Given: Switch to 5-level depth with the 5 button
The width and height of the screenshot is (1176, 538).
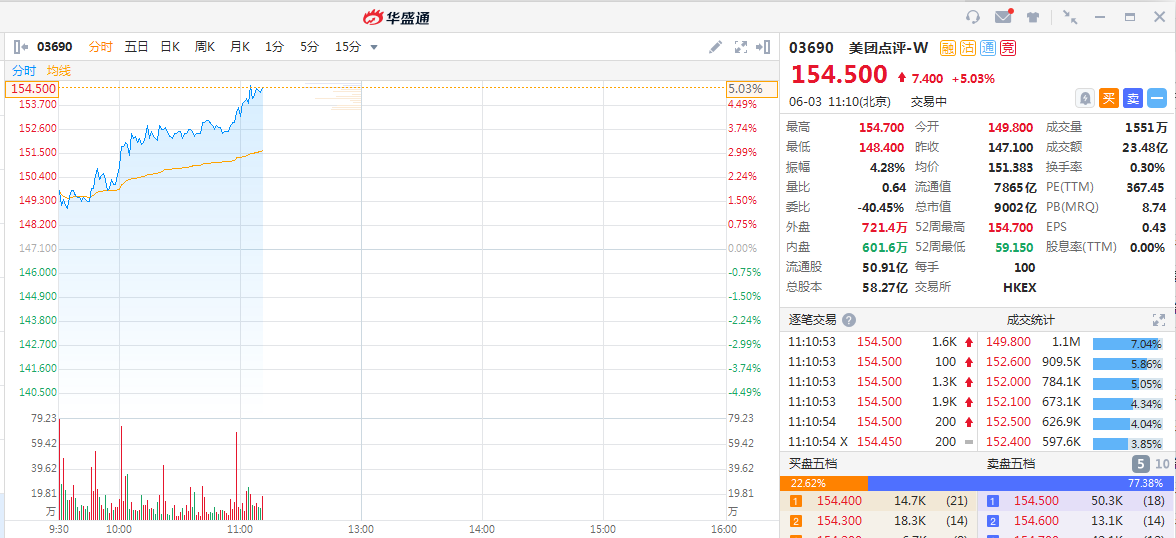Looking at the screenshot, I should coord(1140,464).
